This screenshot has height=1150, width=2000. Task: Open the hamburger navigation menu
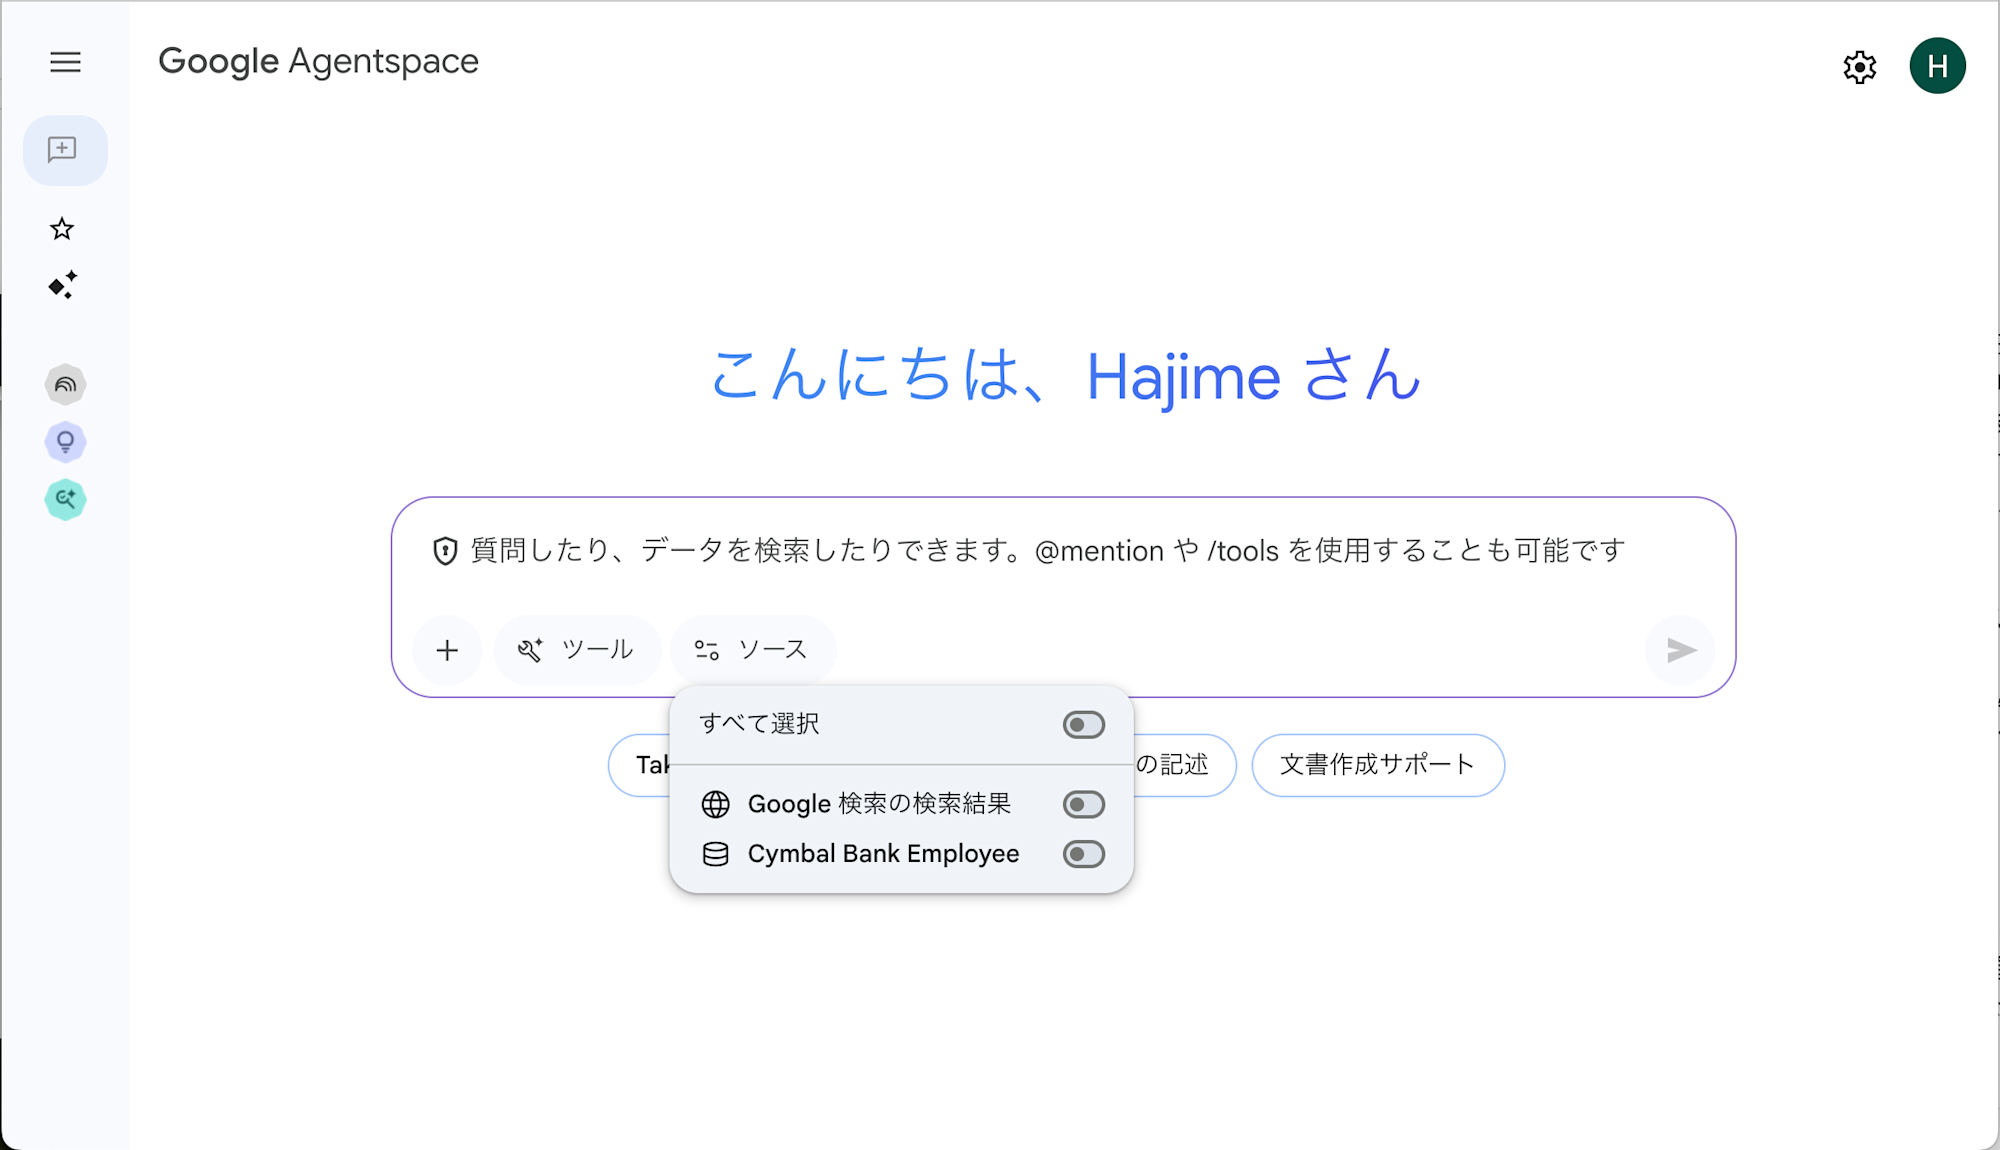coord(65,62)
